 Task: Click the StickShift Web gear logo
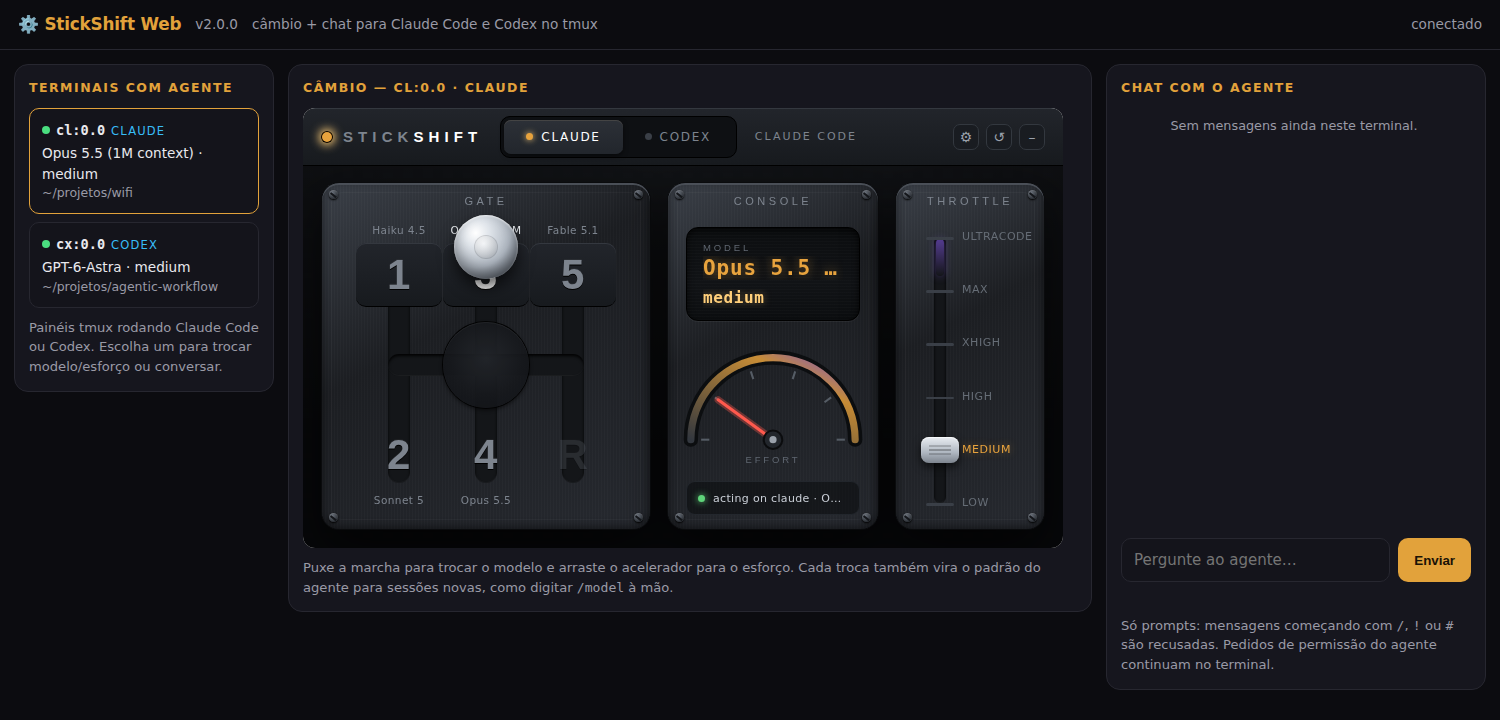[x=28, y=24]
